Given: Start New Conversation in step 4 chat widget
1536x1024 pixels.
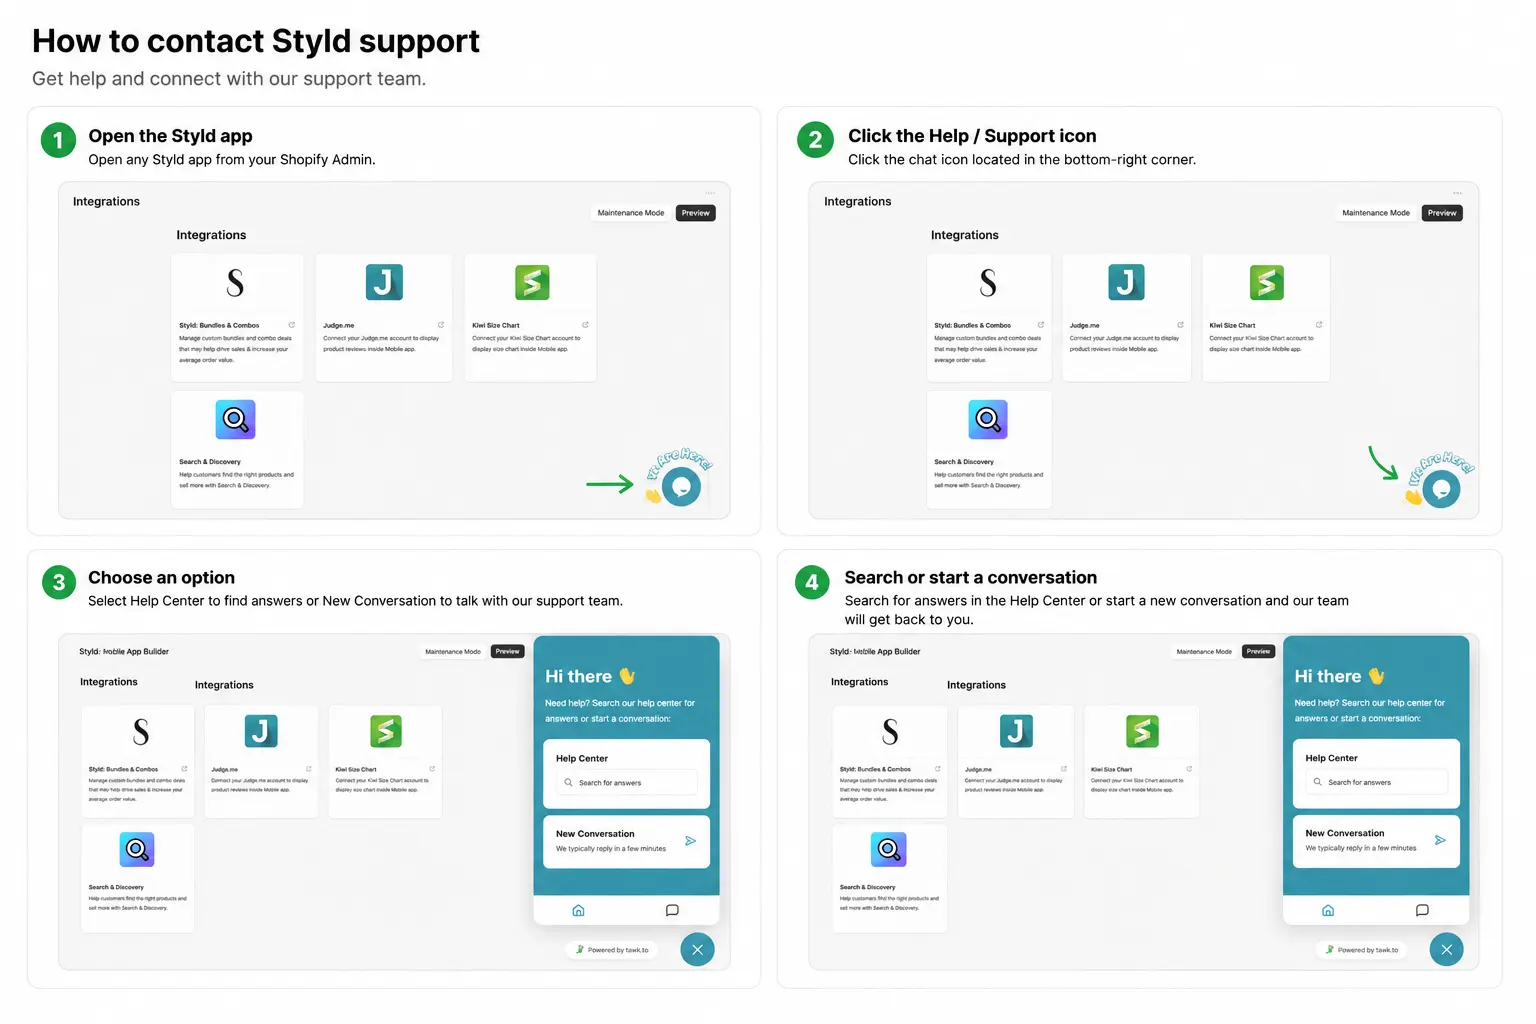Looking at the screenshot, I should 1377,841.
